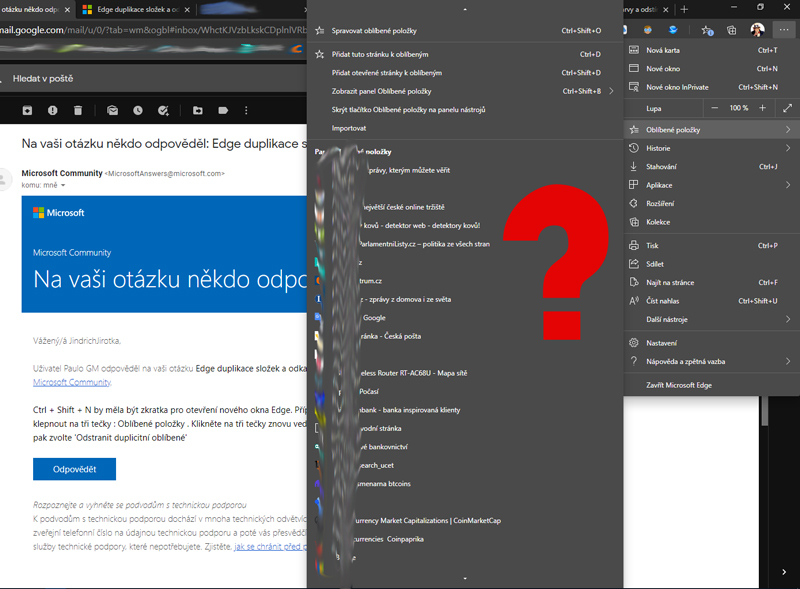Image resolution: width=800 pixels, height=589 pixels.
Task: Open the Router RT-AC68U Mapa sítě favorite
Action: tap(464, 373)
